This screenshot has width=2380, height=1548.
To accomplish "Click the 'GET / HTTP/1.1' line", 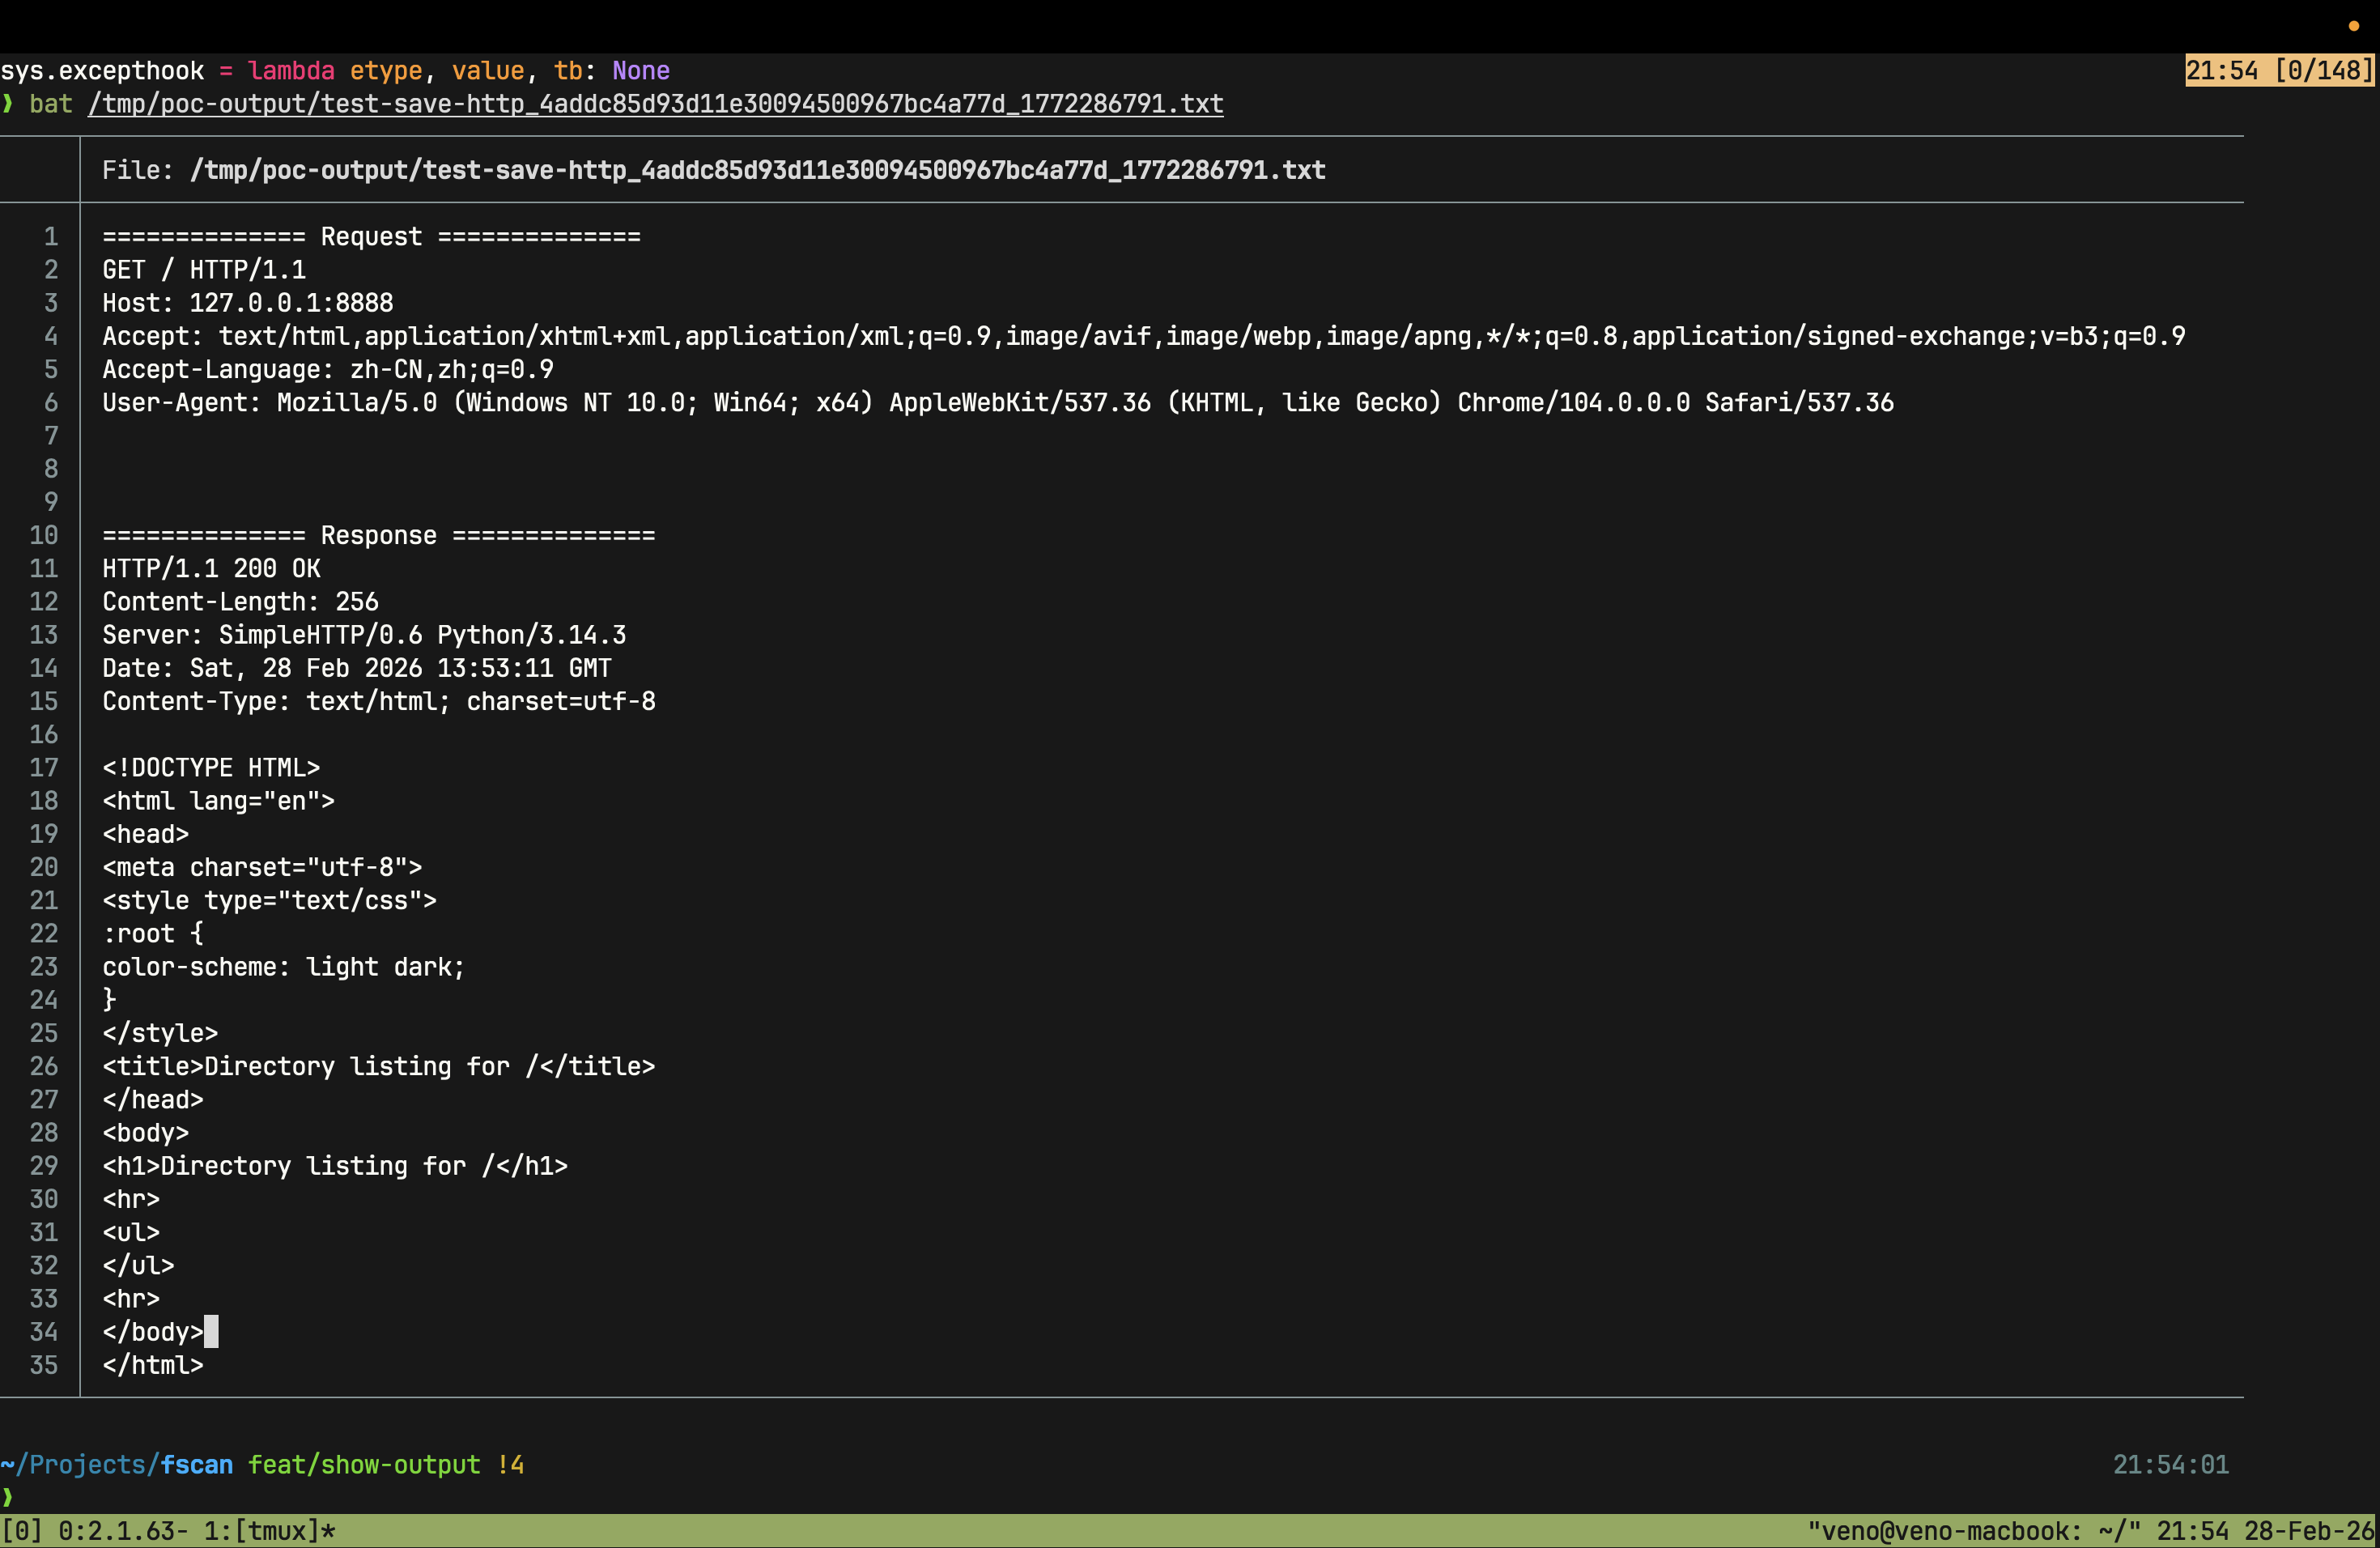I will click(204, 270).
